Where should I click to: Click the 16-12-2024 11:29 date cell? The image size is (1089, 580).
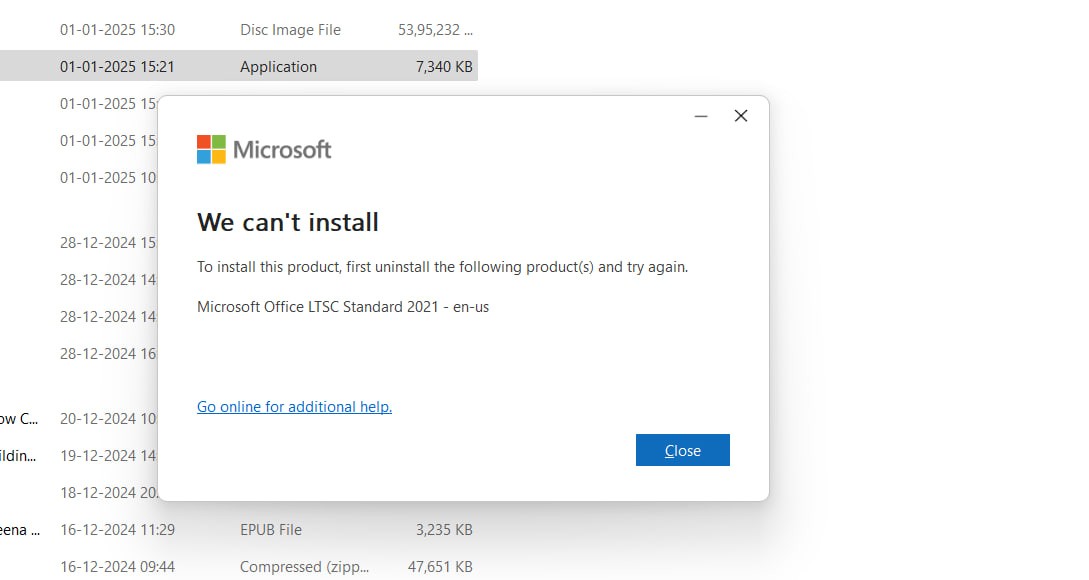[117, 530]
